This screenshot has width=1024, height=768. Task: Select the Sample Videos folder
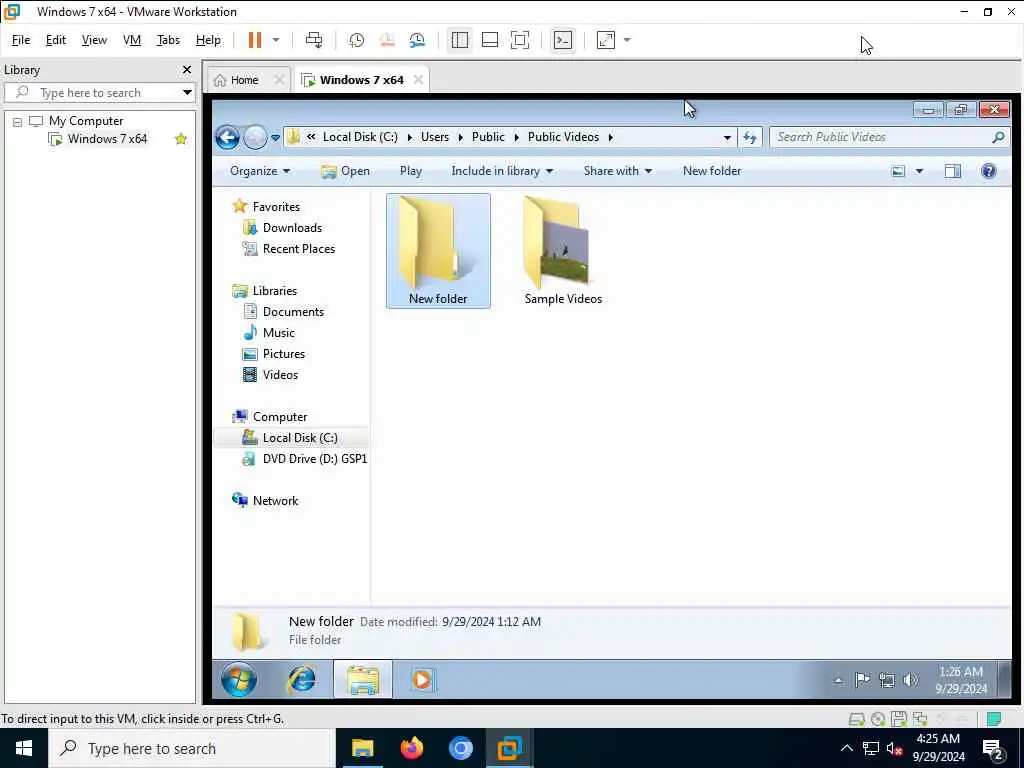[563, 251]
